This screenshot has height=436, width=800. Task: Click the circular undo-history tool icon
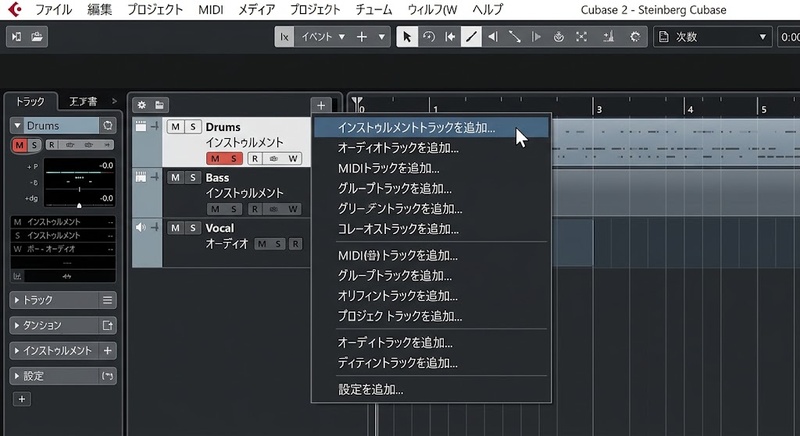click(429, 37)
